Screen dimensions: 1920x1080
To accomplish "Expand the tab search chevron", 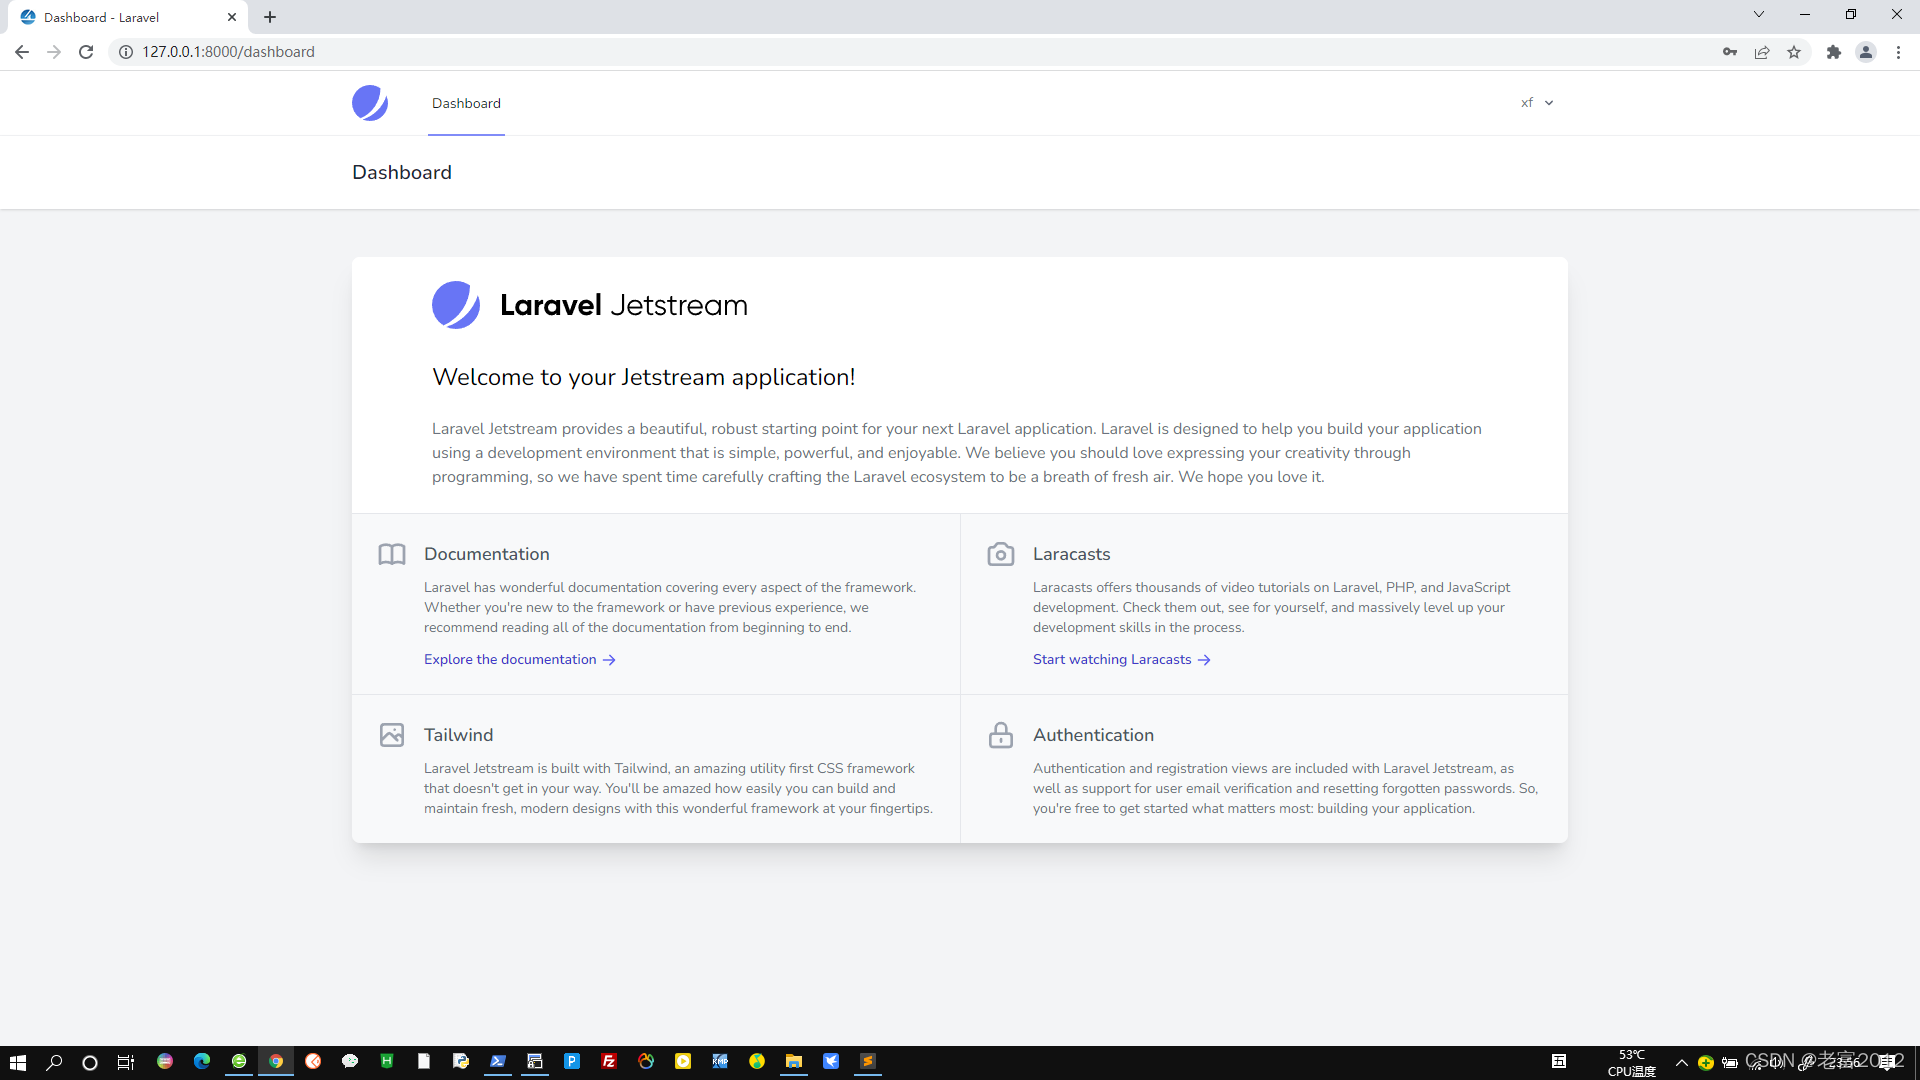I will [x=1759, y=14].
